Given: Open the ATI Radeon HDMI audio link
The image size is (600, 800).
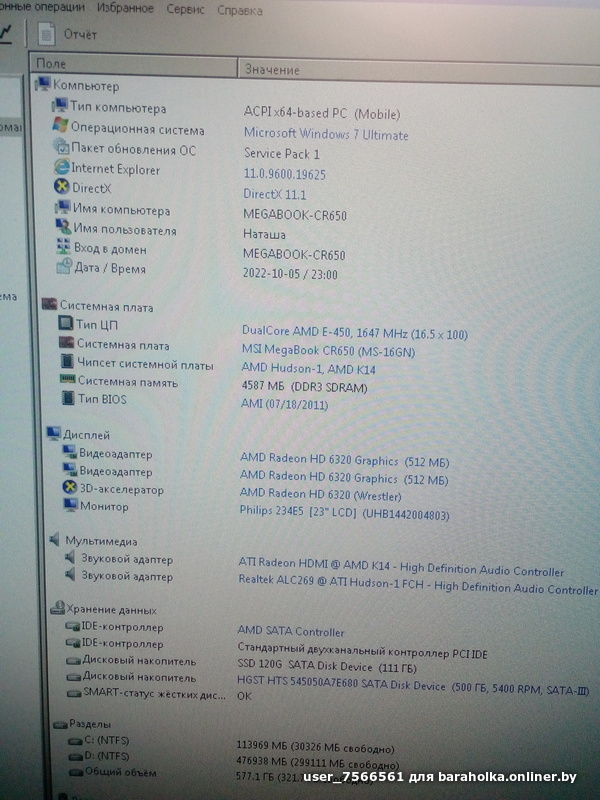Looking at the screenshot, I should click(x=401, y=567).
